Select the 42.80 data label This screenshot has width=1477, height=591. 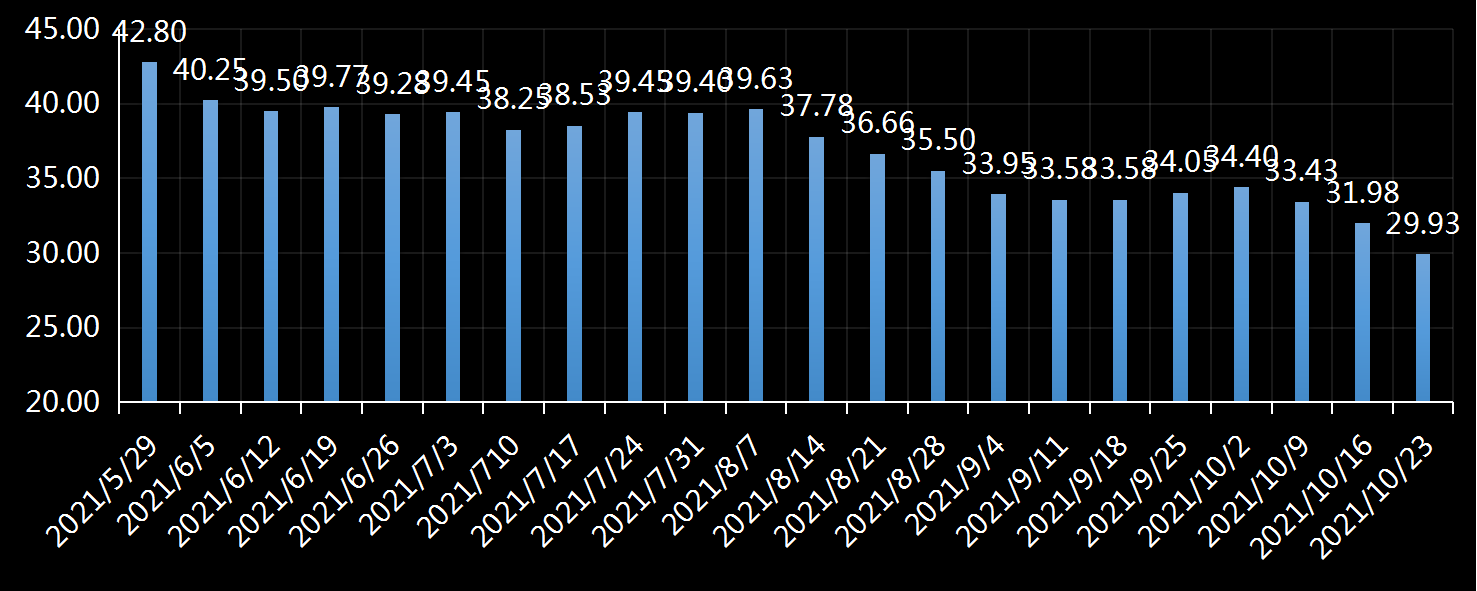click(149, 32)
